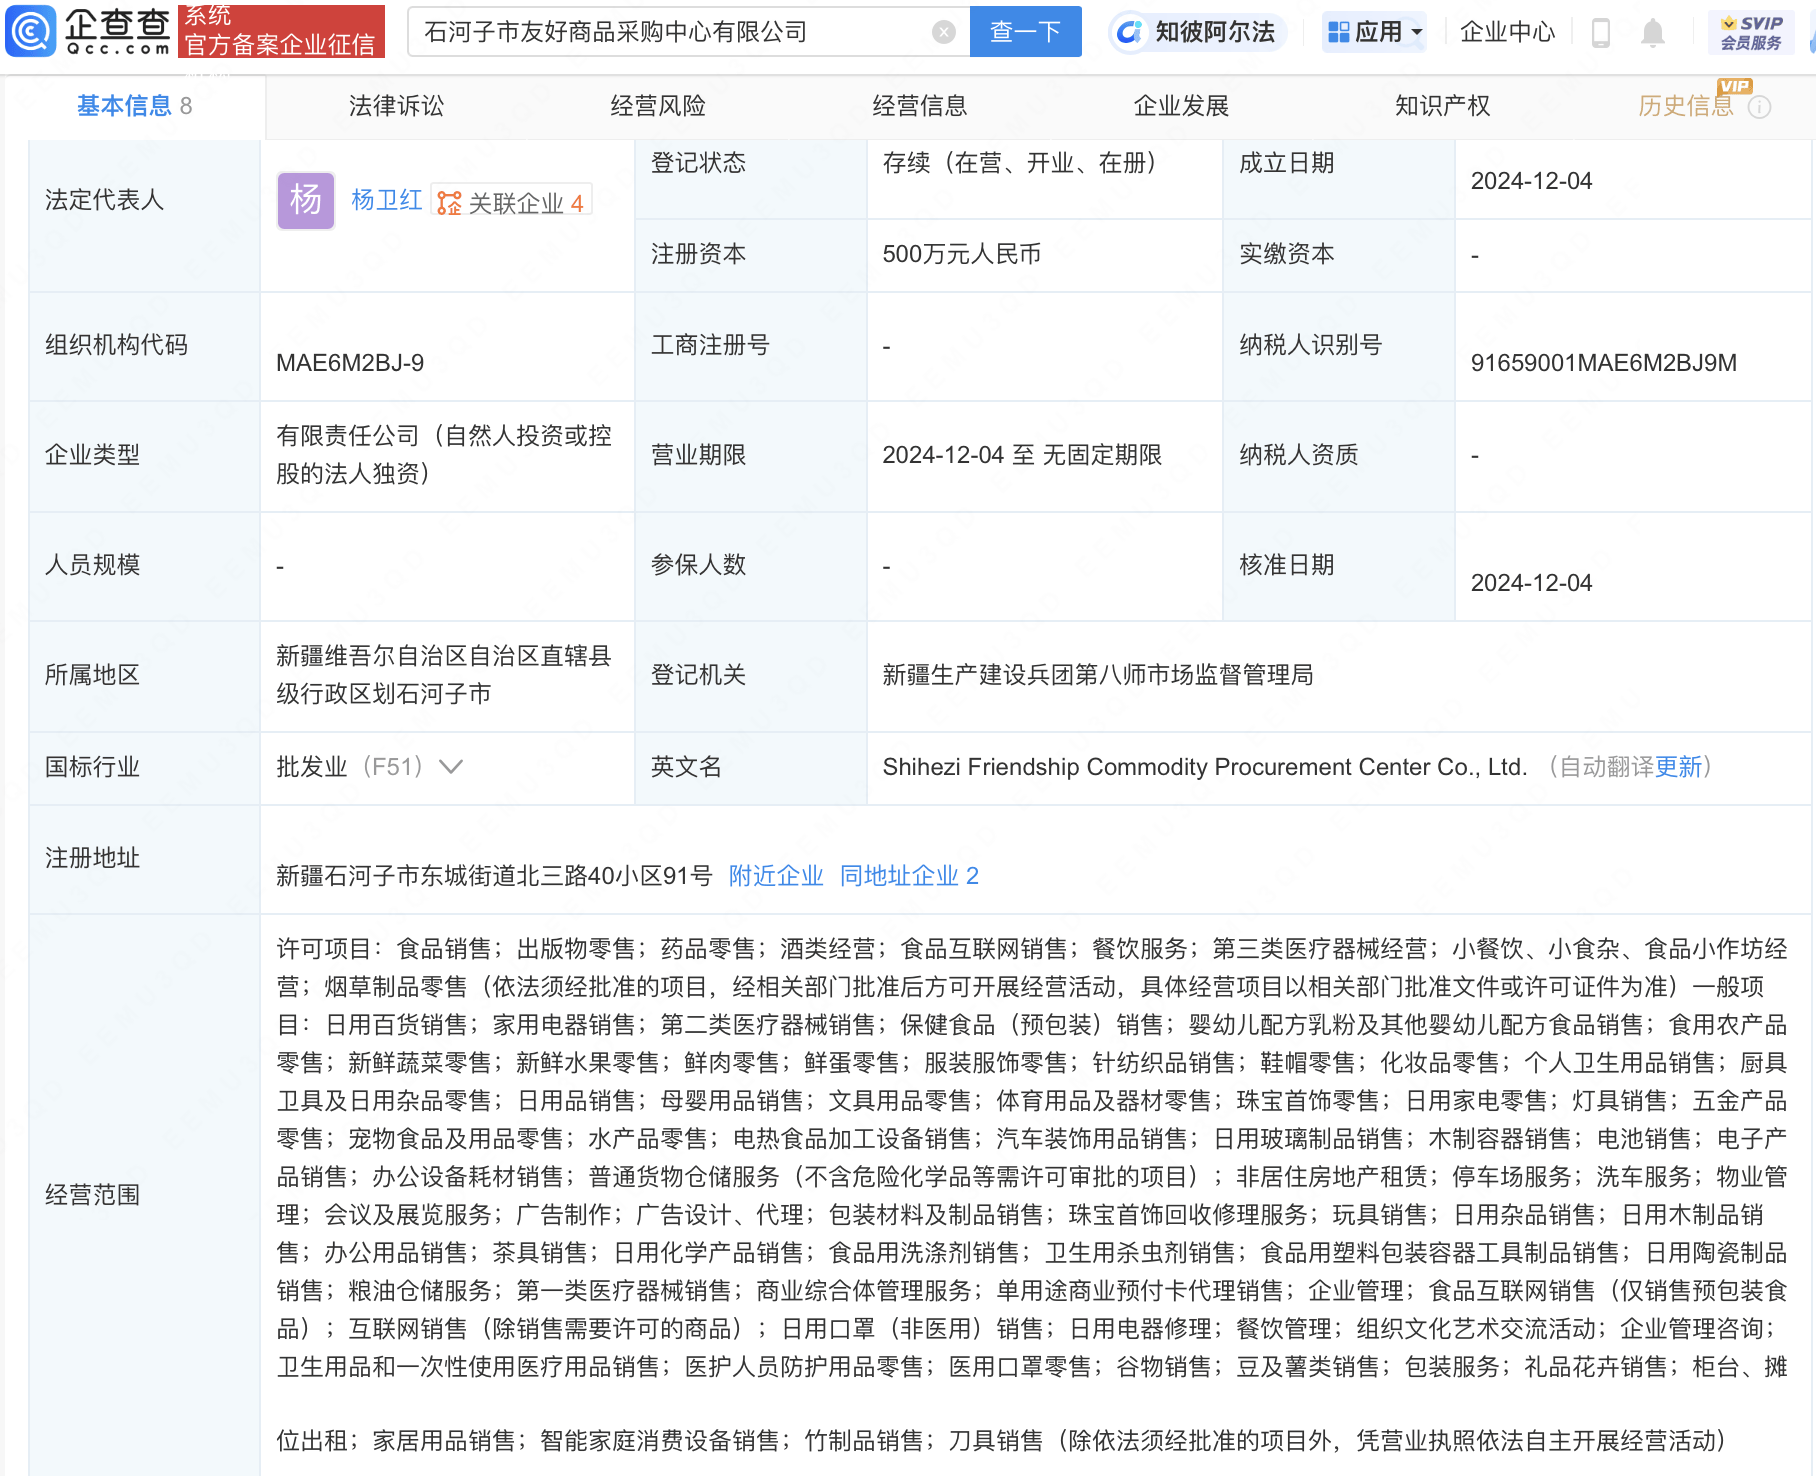Expand the 应用 dropdown menu
1816x1476 pixels.
click(x=1374, y=32)
